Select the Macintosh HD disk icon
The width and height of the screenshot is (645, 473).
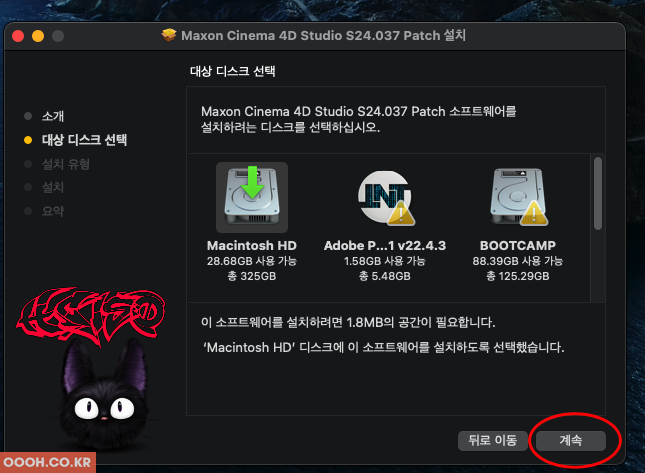(x=252, y=197)
